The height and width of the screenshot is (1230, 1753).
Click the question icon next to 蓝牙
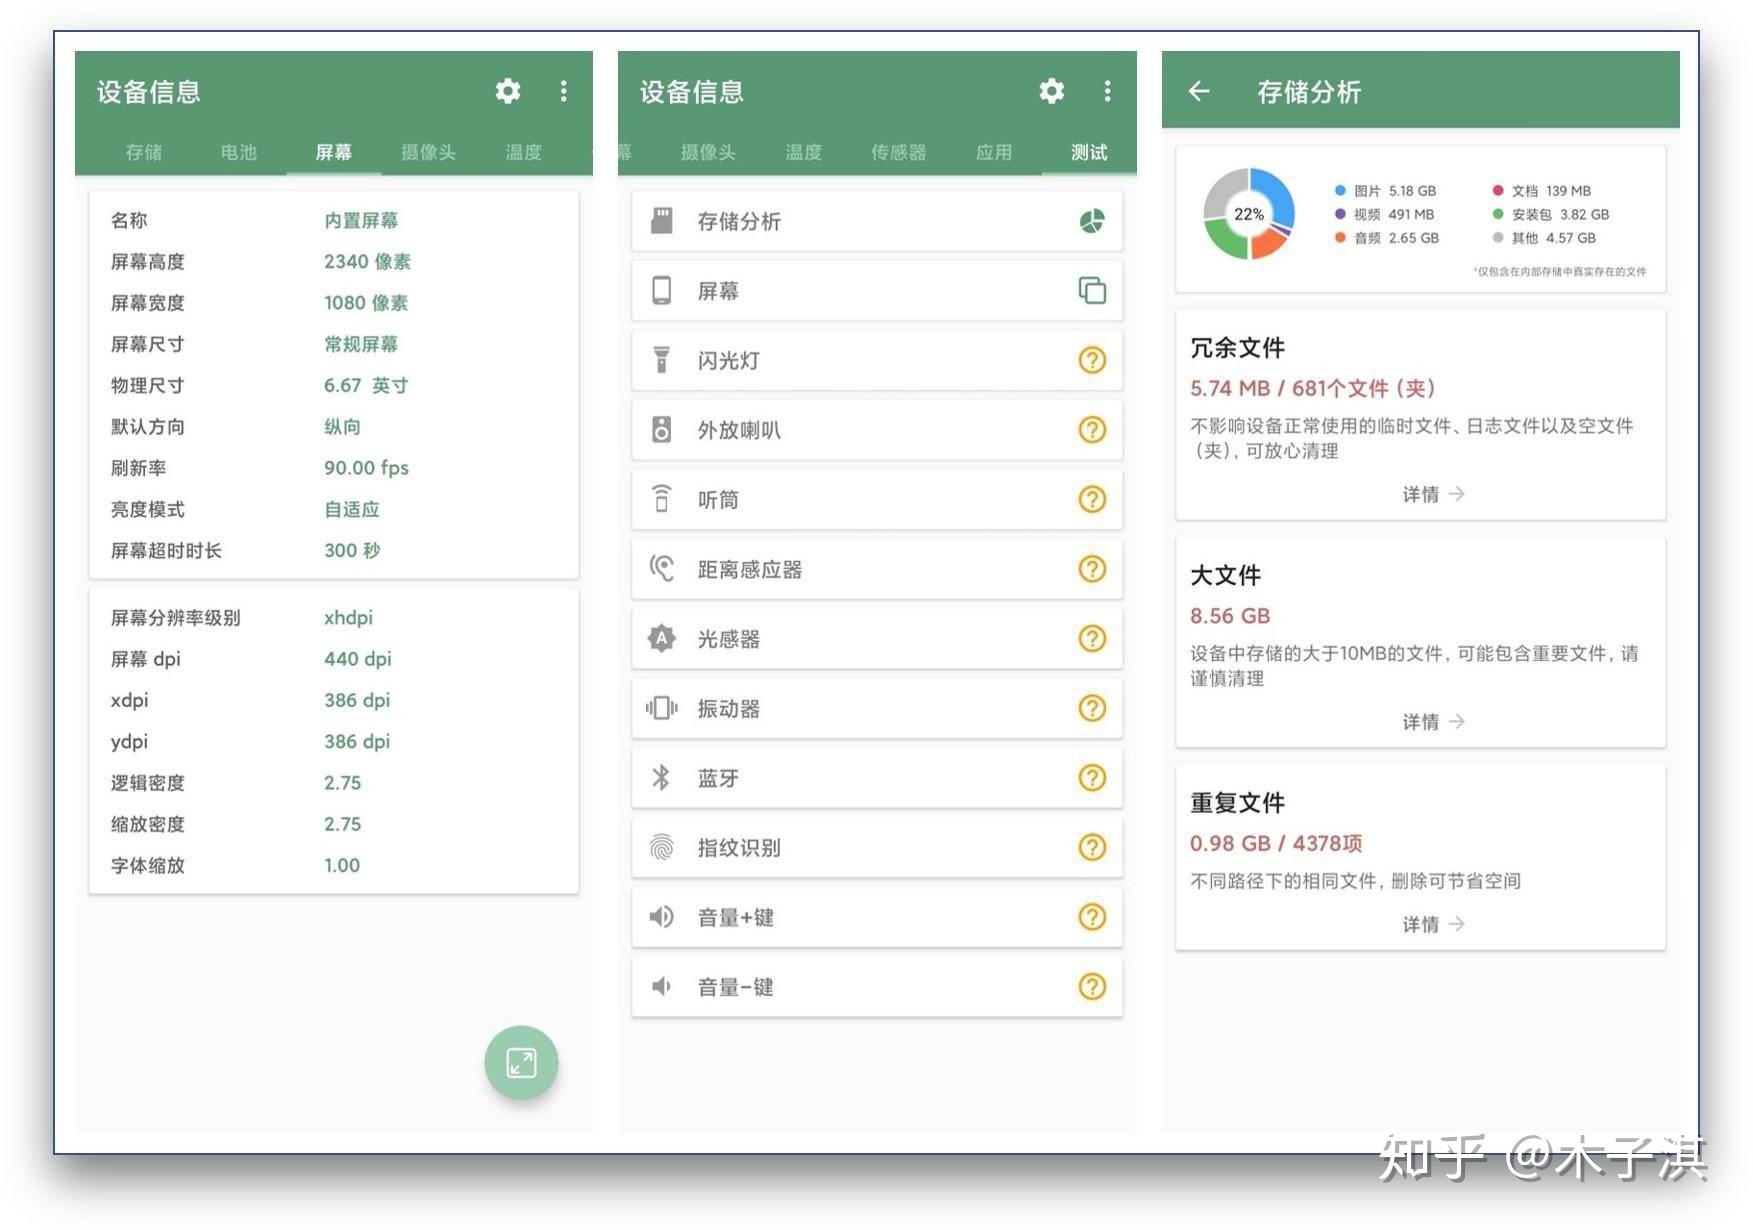tap(1092, 777)
